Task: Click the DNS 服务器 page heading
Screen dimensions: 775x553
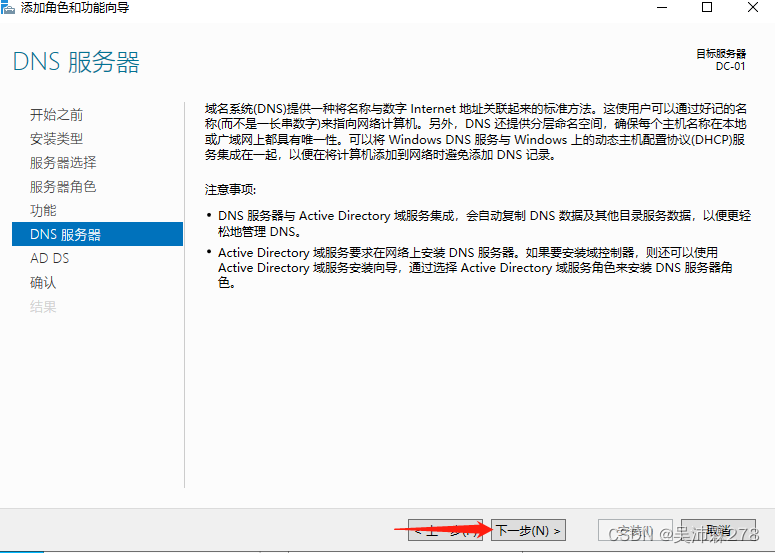Action: tap(77, 62)
